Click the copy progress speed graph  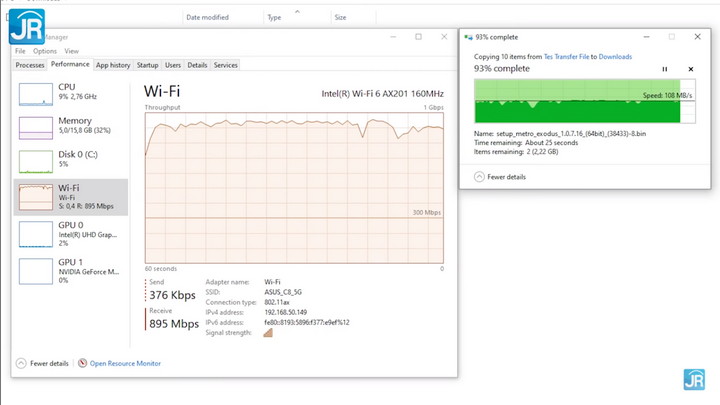tap(585, 101)
